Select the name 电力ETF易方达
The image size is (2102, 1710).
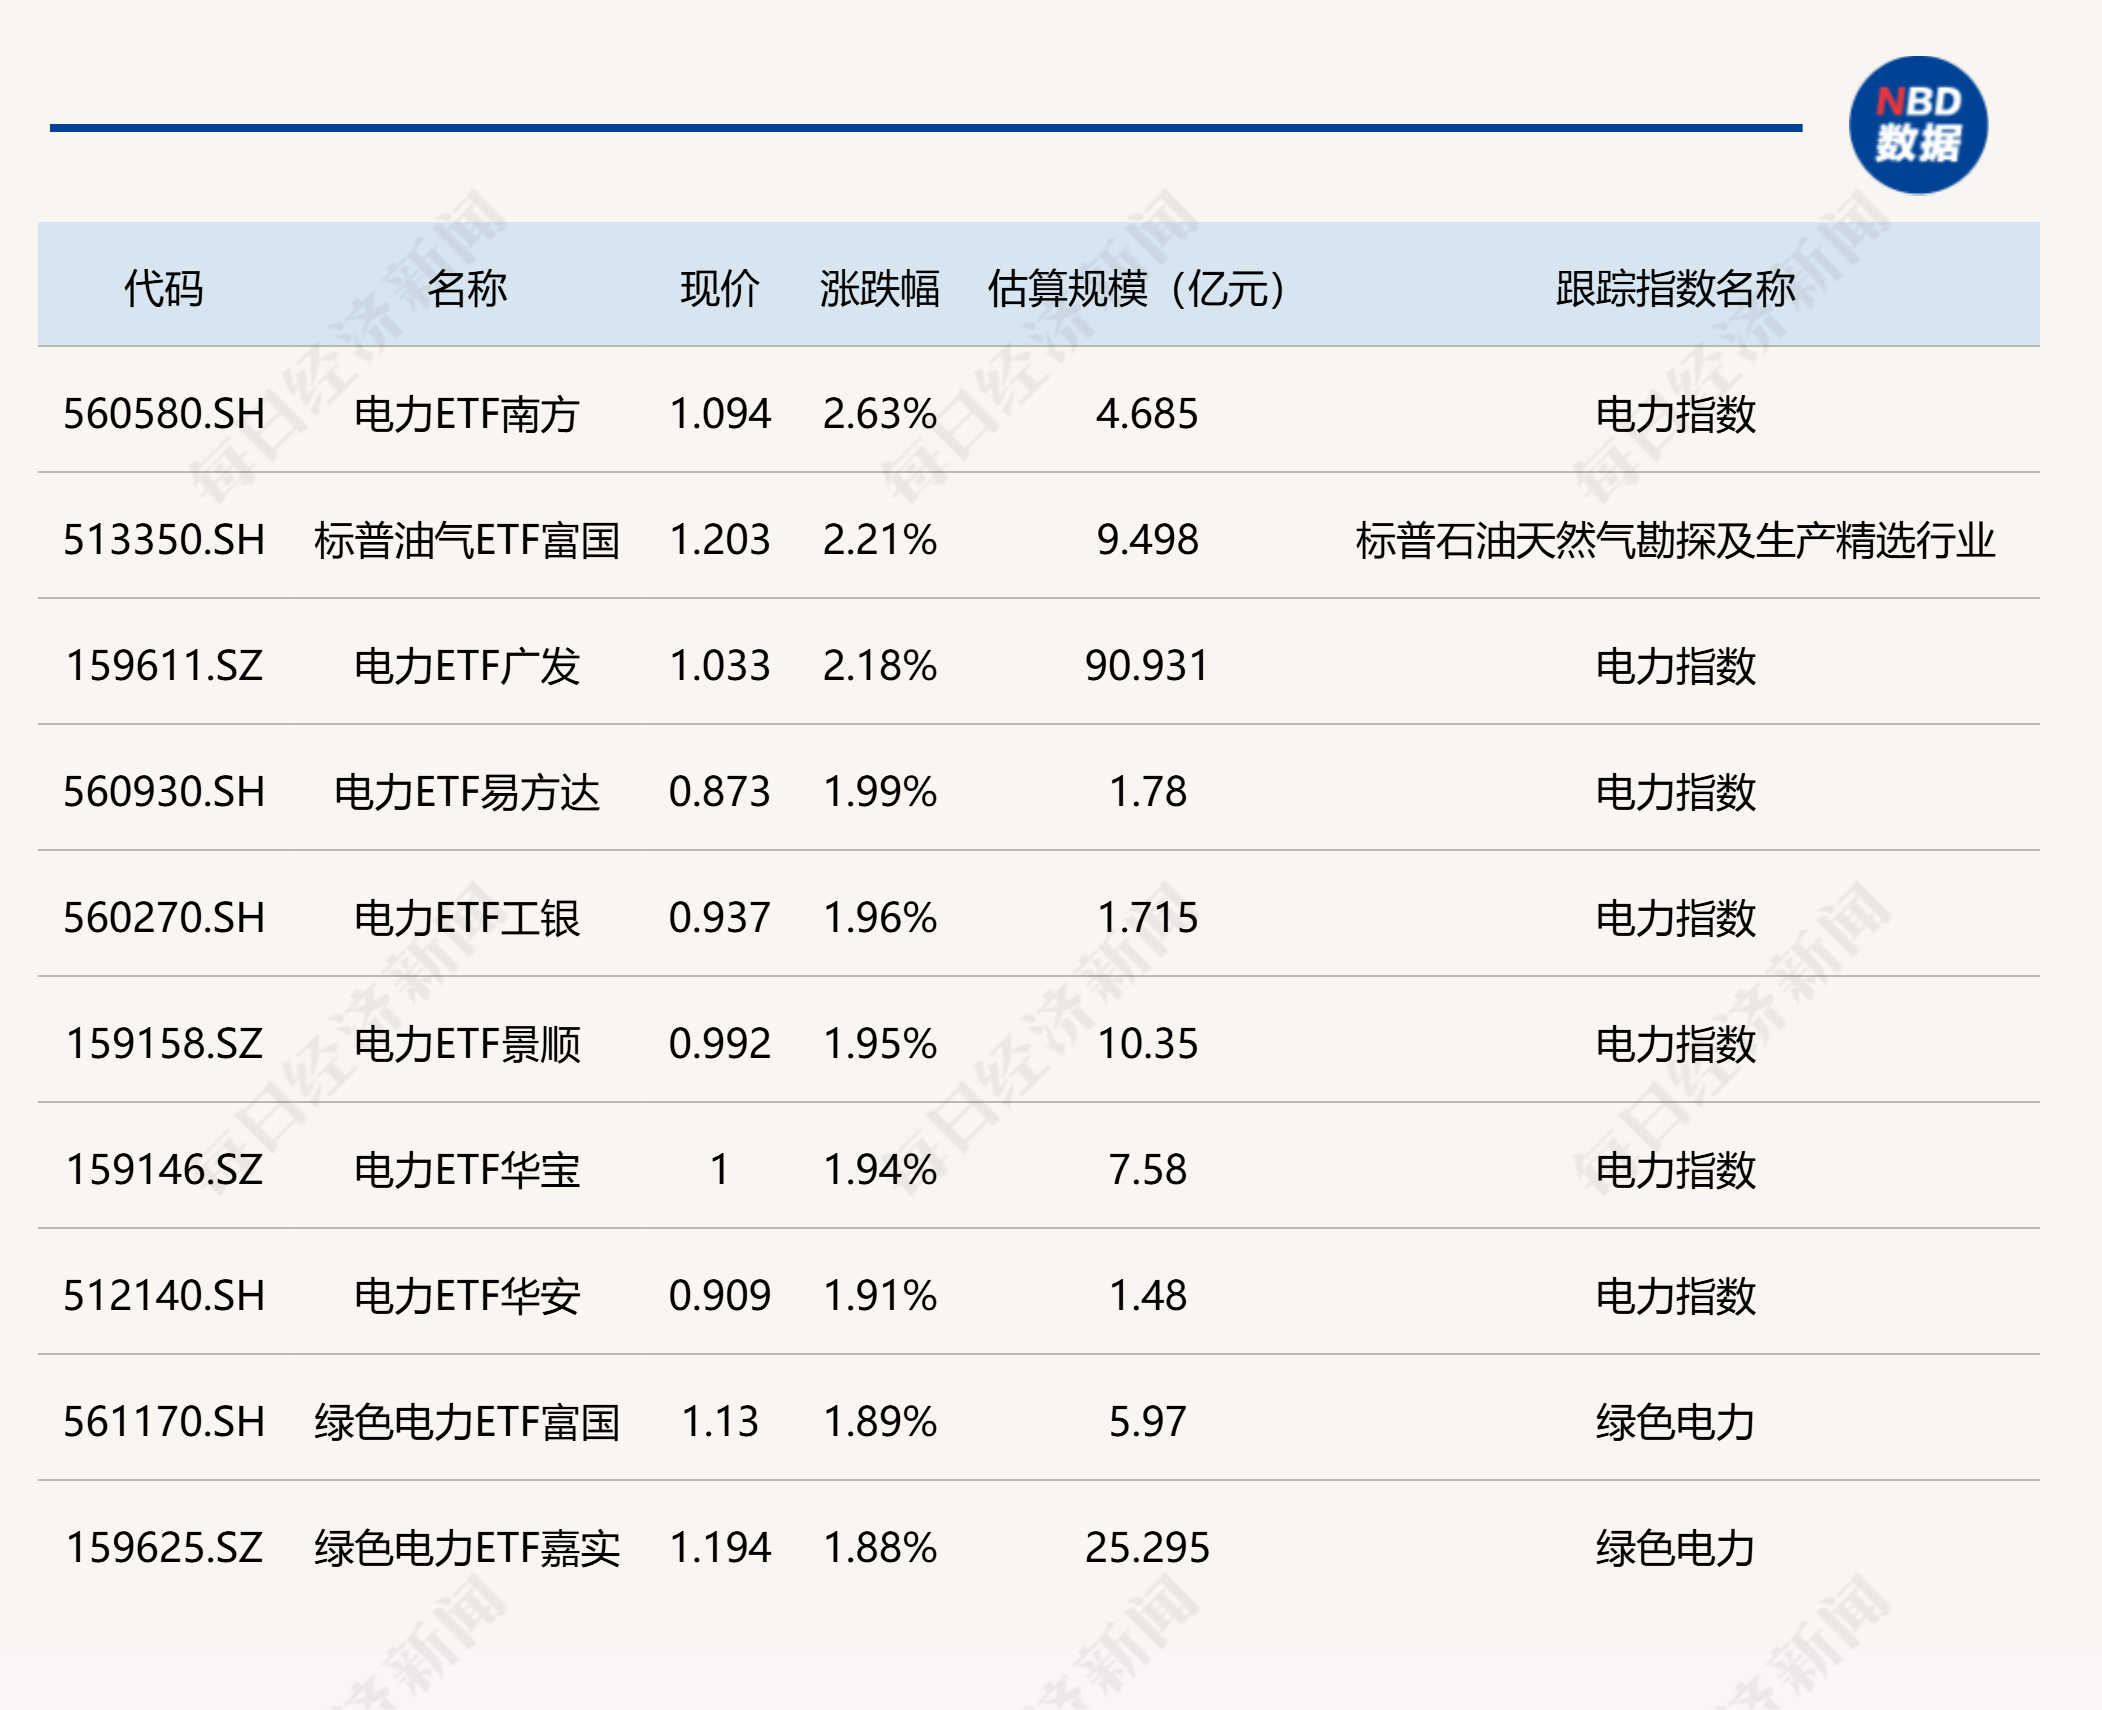(467, 792)
